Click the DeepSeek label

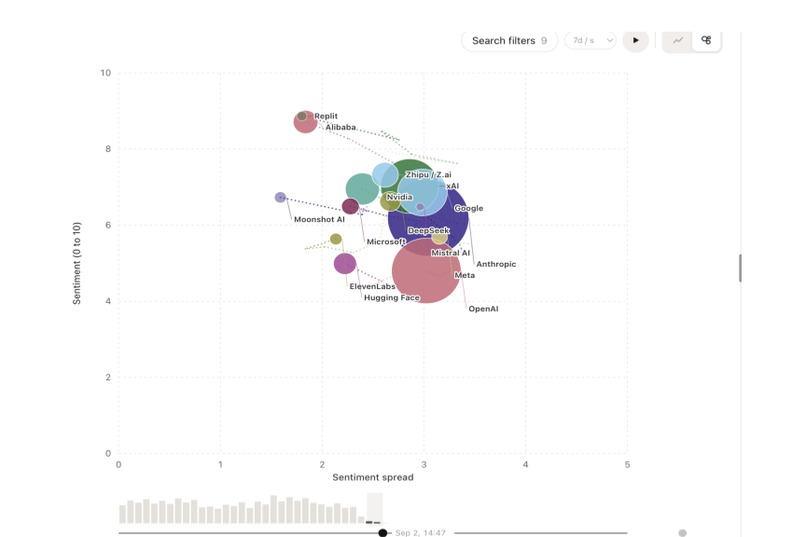428,231
